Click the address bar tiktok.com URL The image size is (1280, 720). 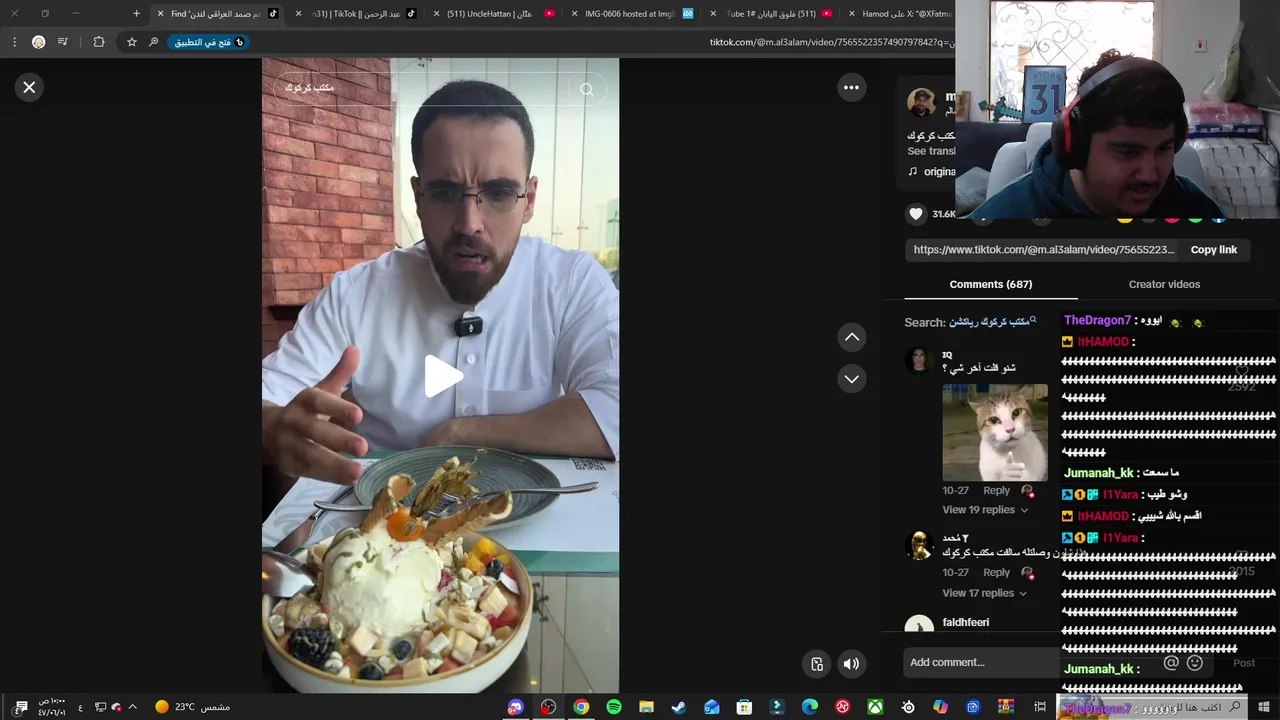830,42
